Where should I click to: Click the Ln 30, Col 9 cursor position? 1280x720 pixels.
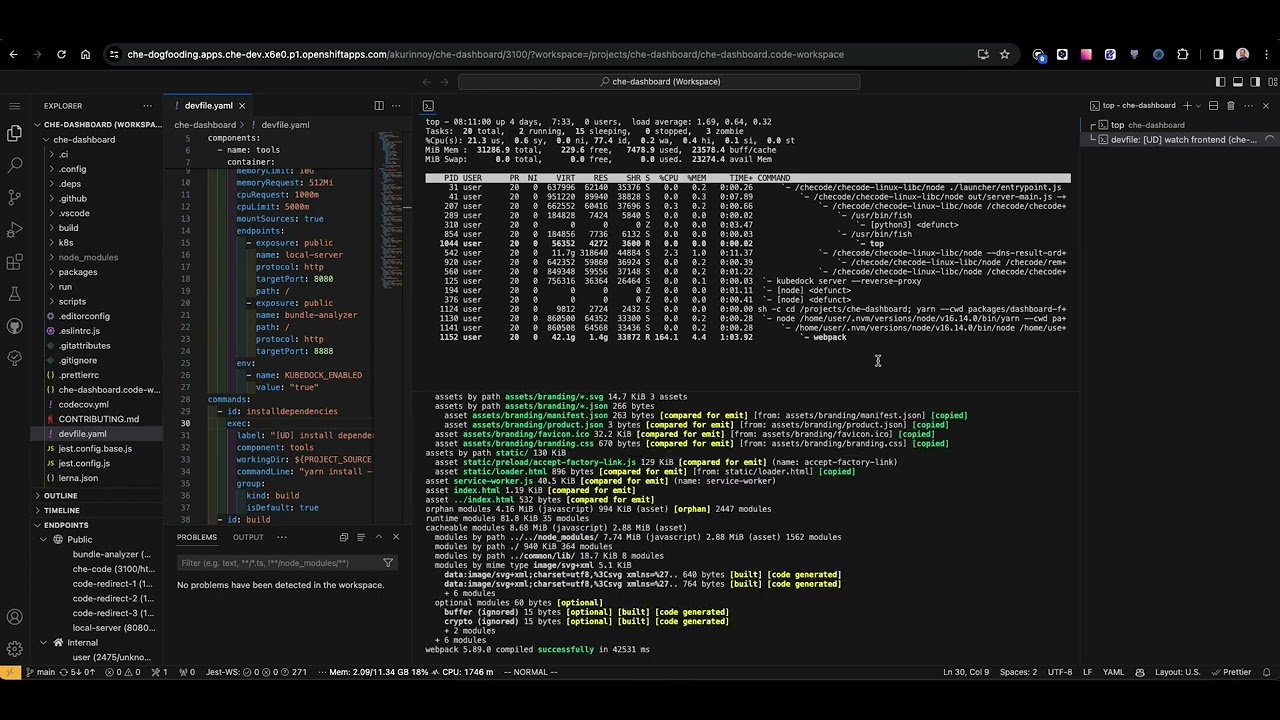[966, 672]
